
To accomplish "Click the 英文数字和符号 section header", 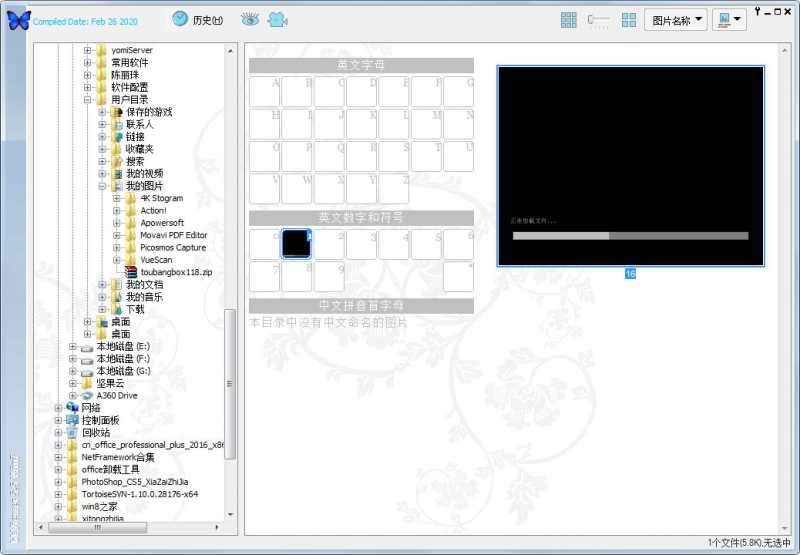I will point(361,218).
